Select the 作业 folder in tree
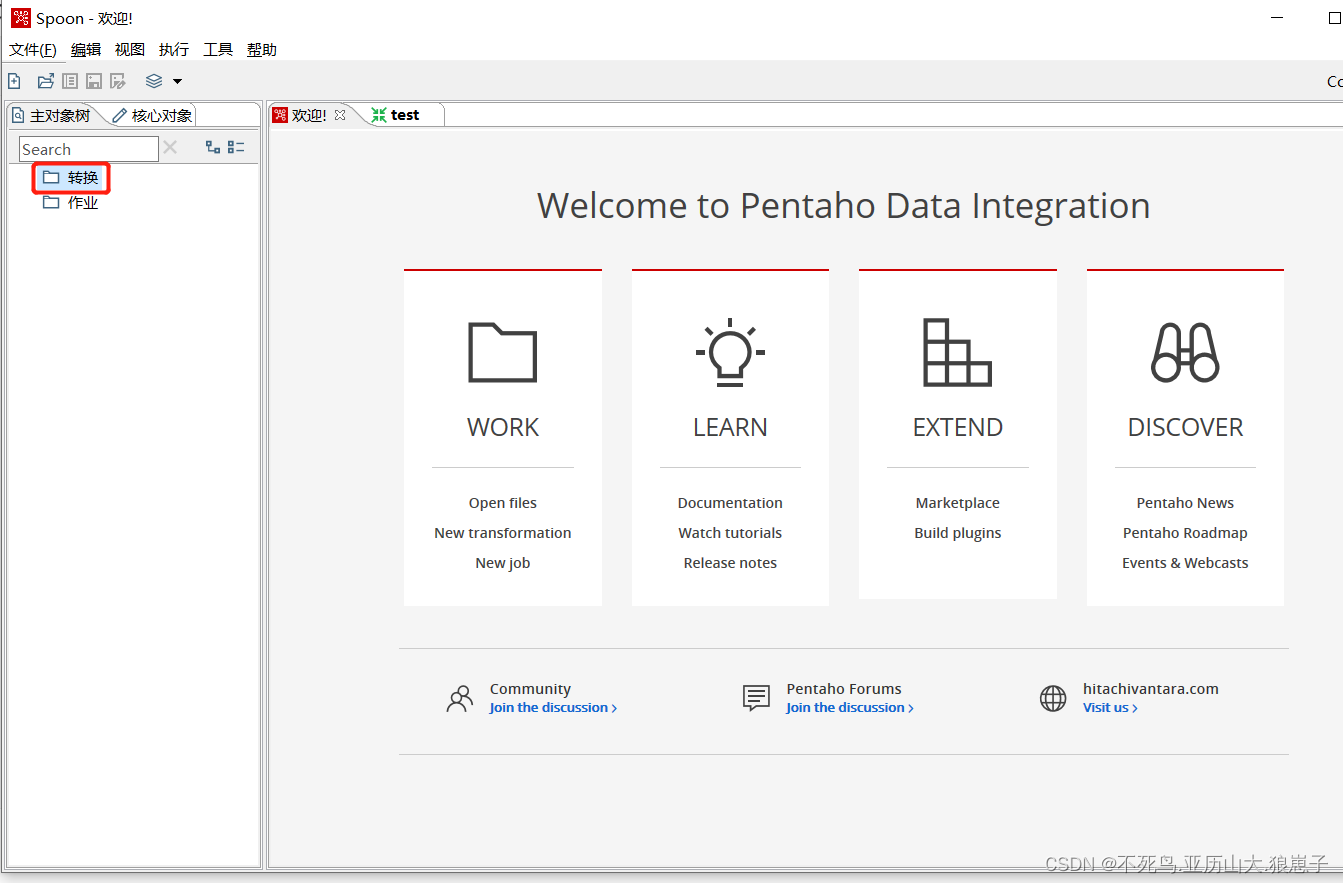Image resolution: width=1343 pixels, height=883 pixels. [82, 203]
